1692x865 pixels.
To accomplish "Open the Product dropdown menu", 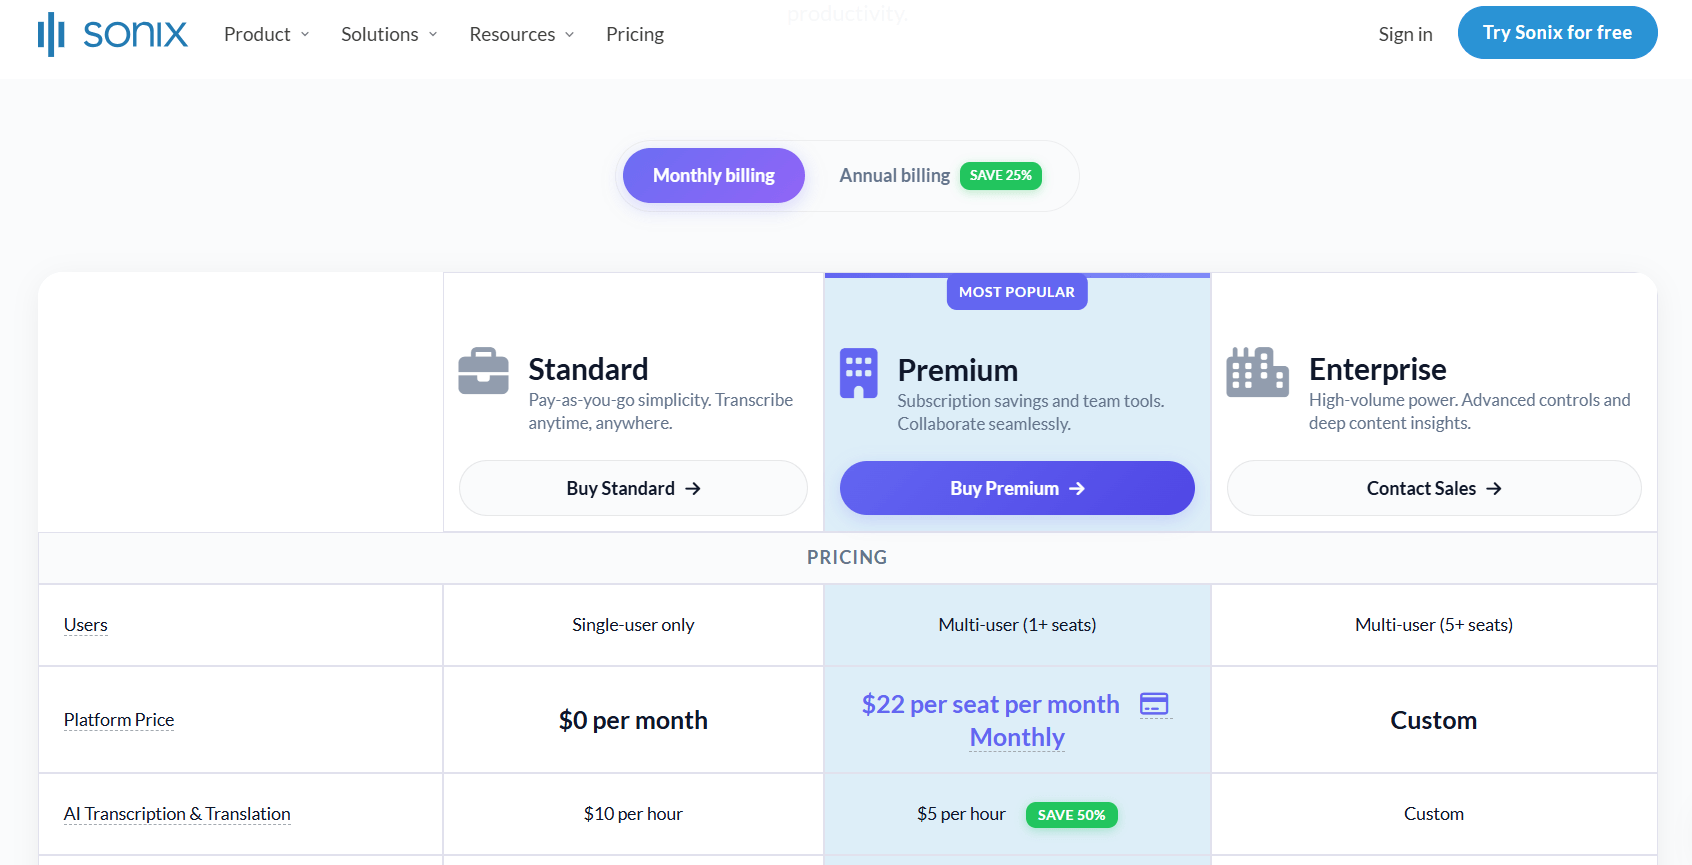I will (267, 34).
